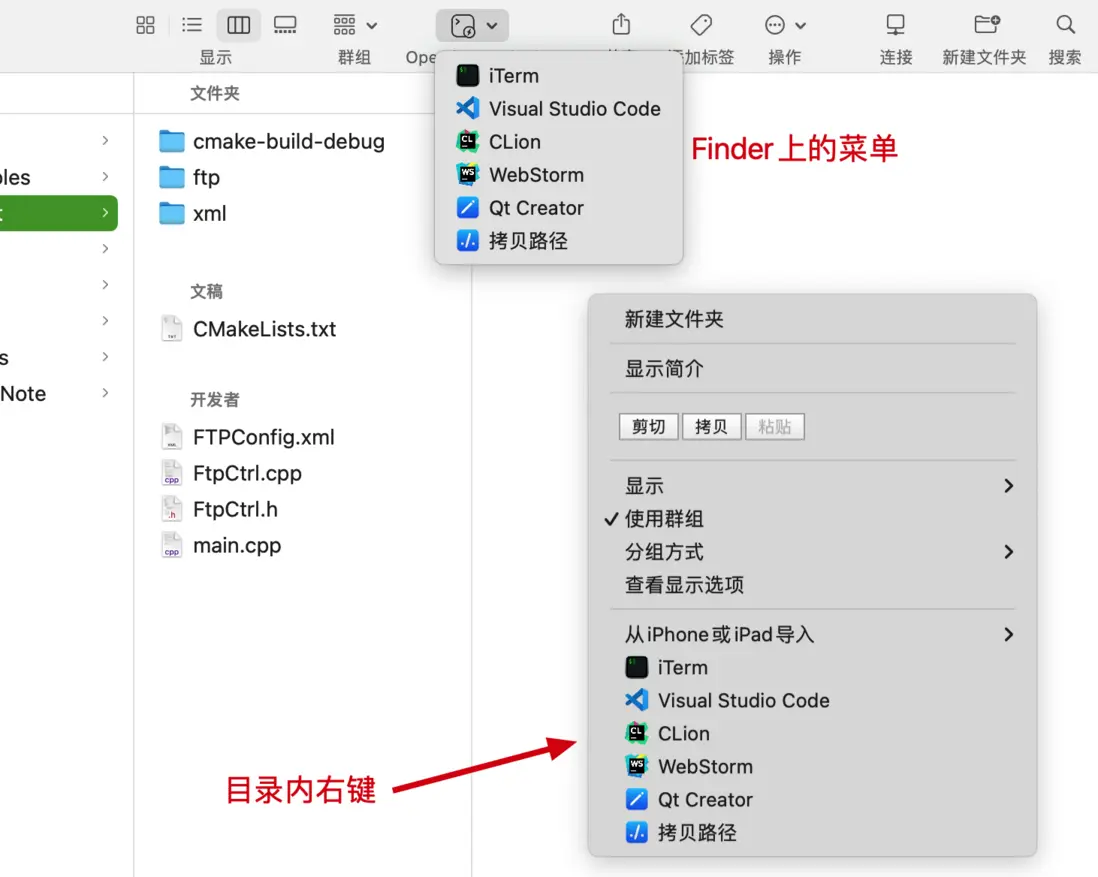
Task: Click the highlighted green row in left column
Action: tap(59, 213)
